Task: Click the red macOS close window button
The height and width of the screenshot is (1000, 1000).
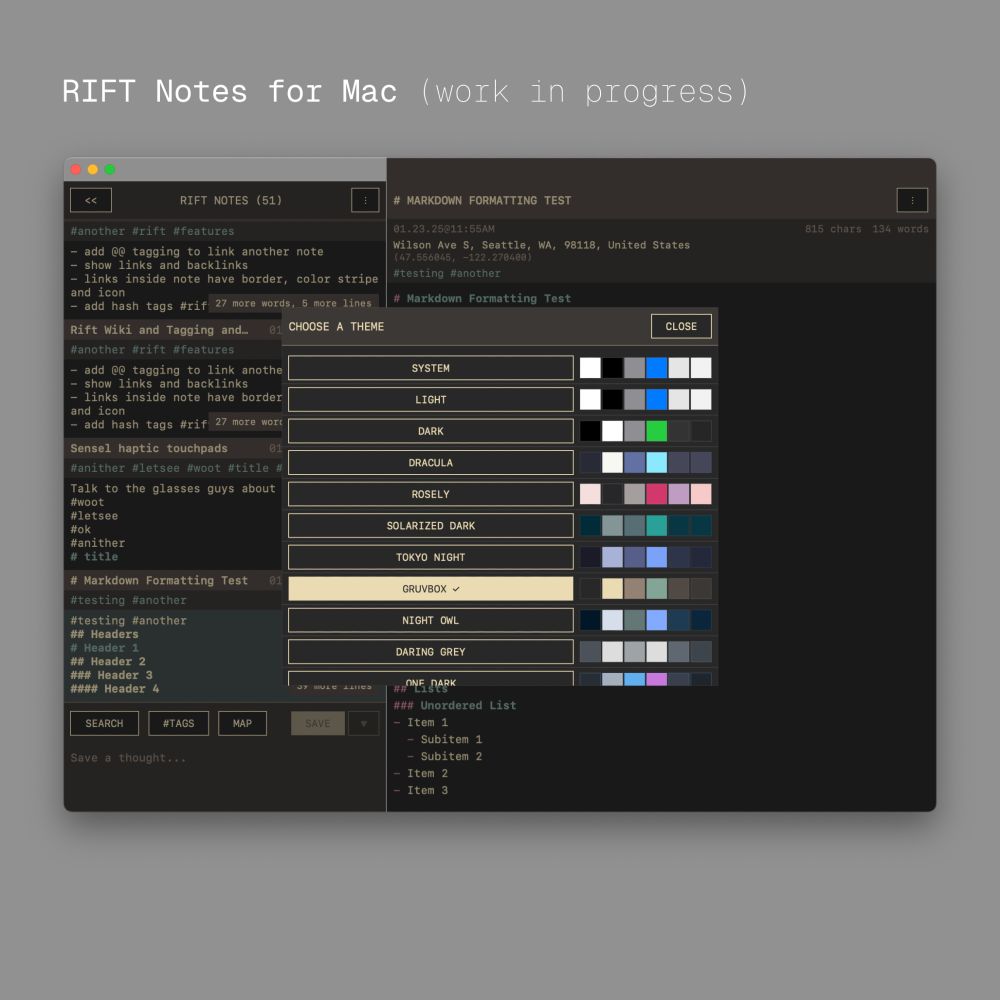Action: (76, 169)
